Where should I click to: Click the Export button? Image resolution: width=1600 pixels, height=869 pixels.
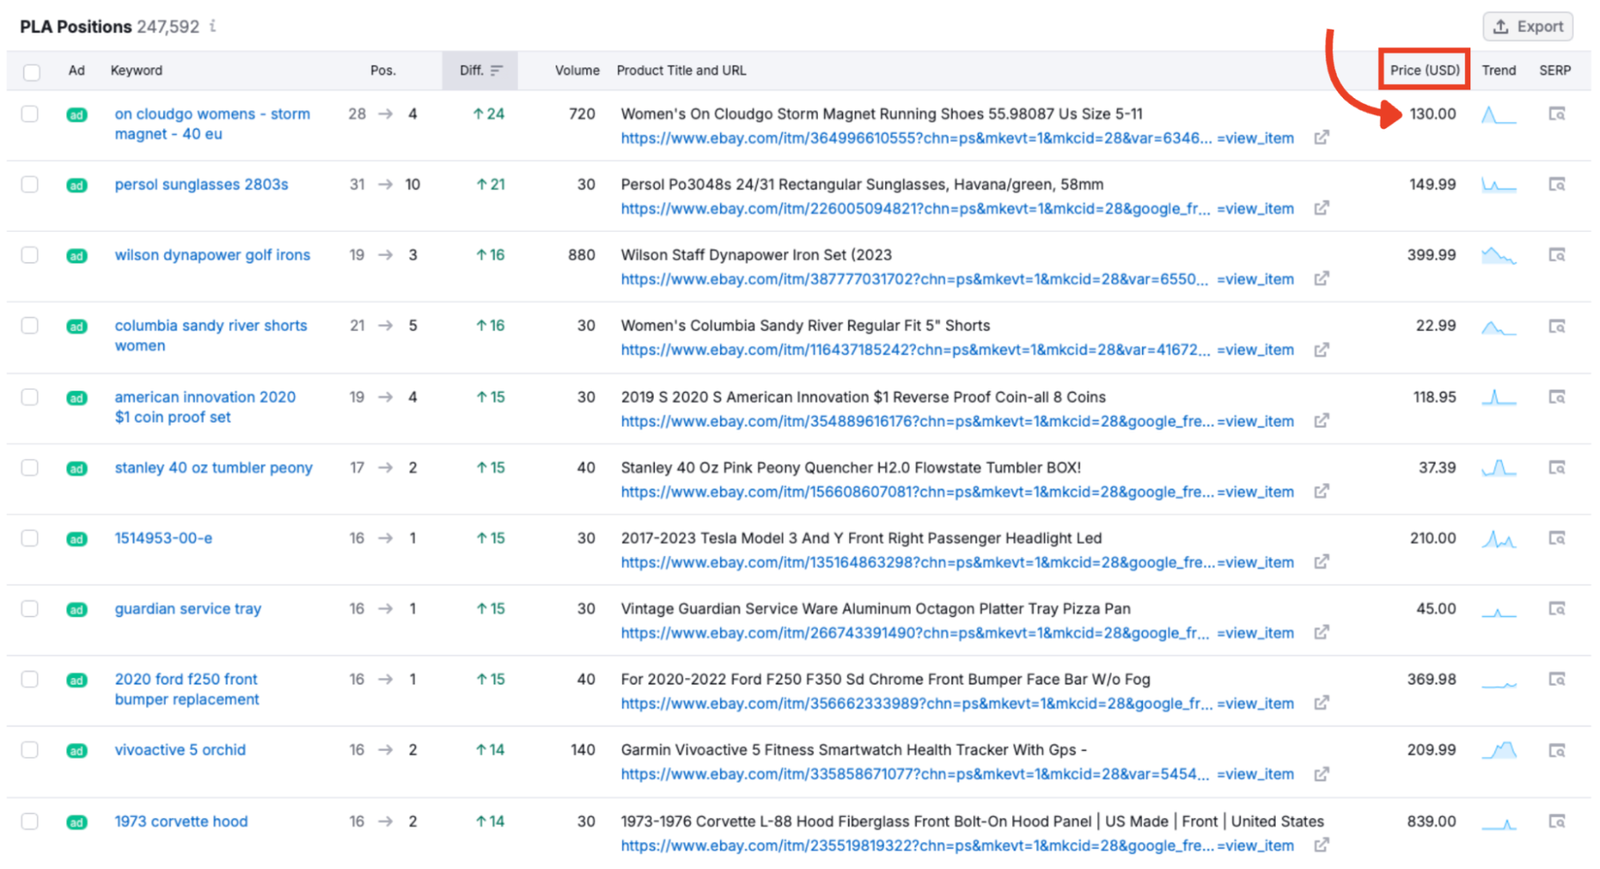pos(1528,27)
